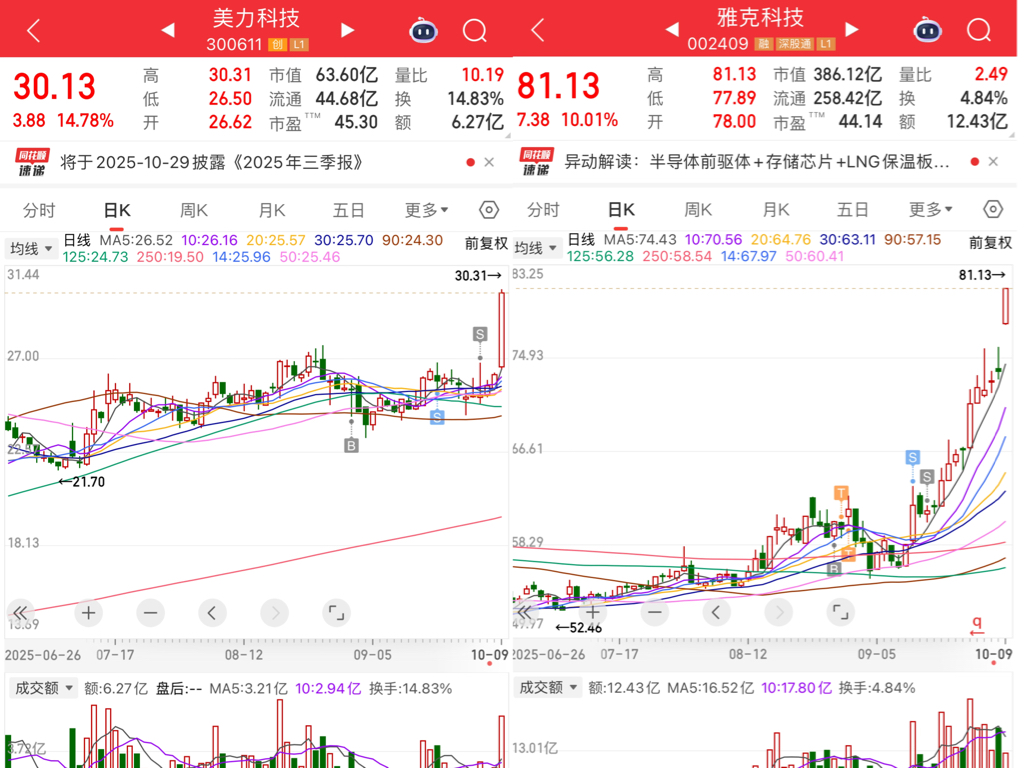The image size is (1025, 768).
Task: Select B marker on 美力科技 chart
Action: 351,446
